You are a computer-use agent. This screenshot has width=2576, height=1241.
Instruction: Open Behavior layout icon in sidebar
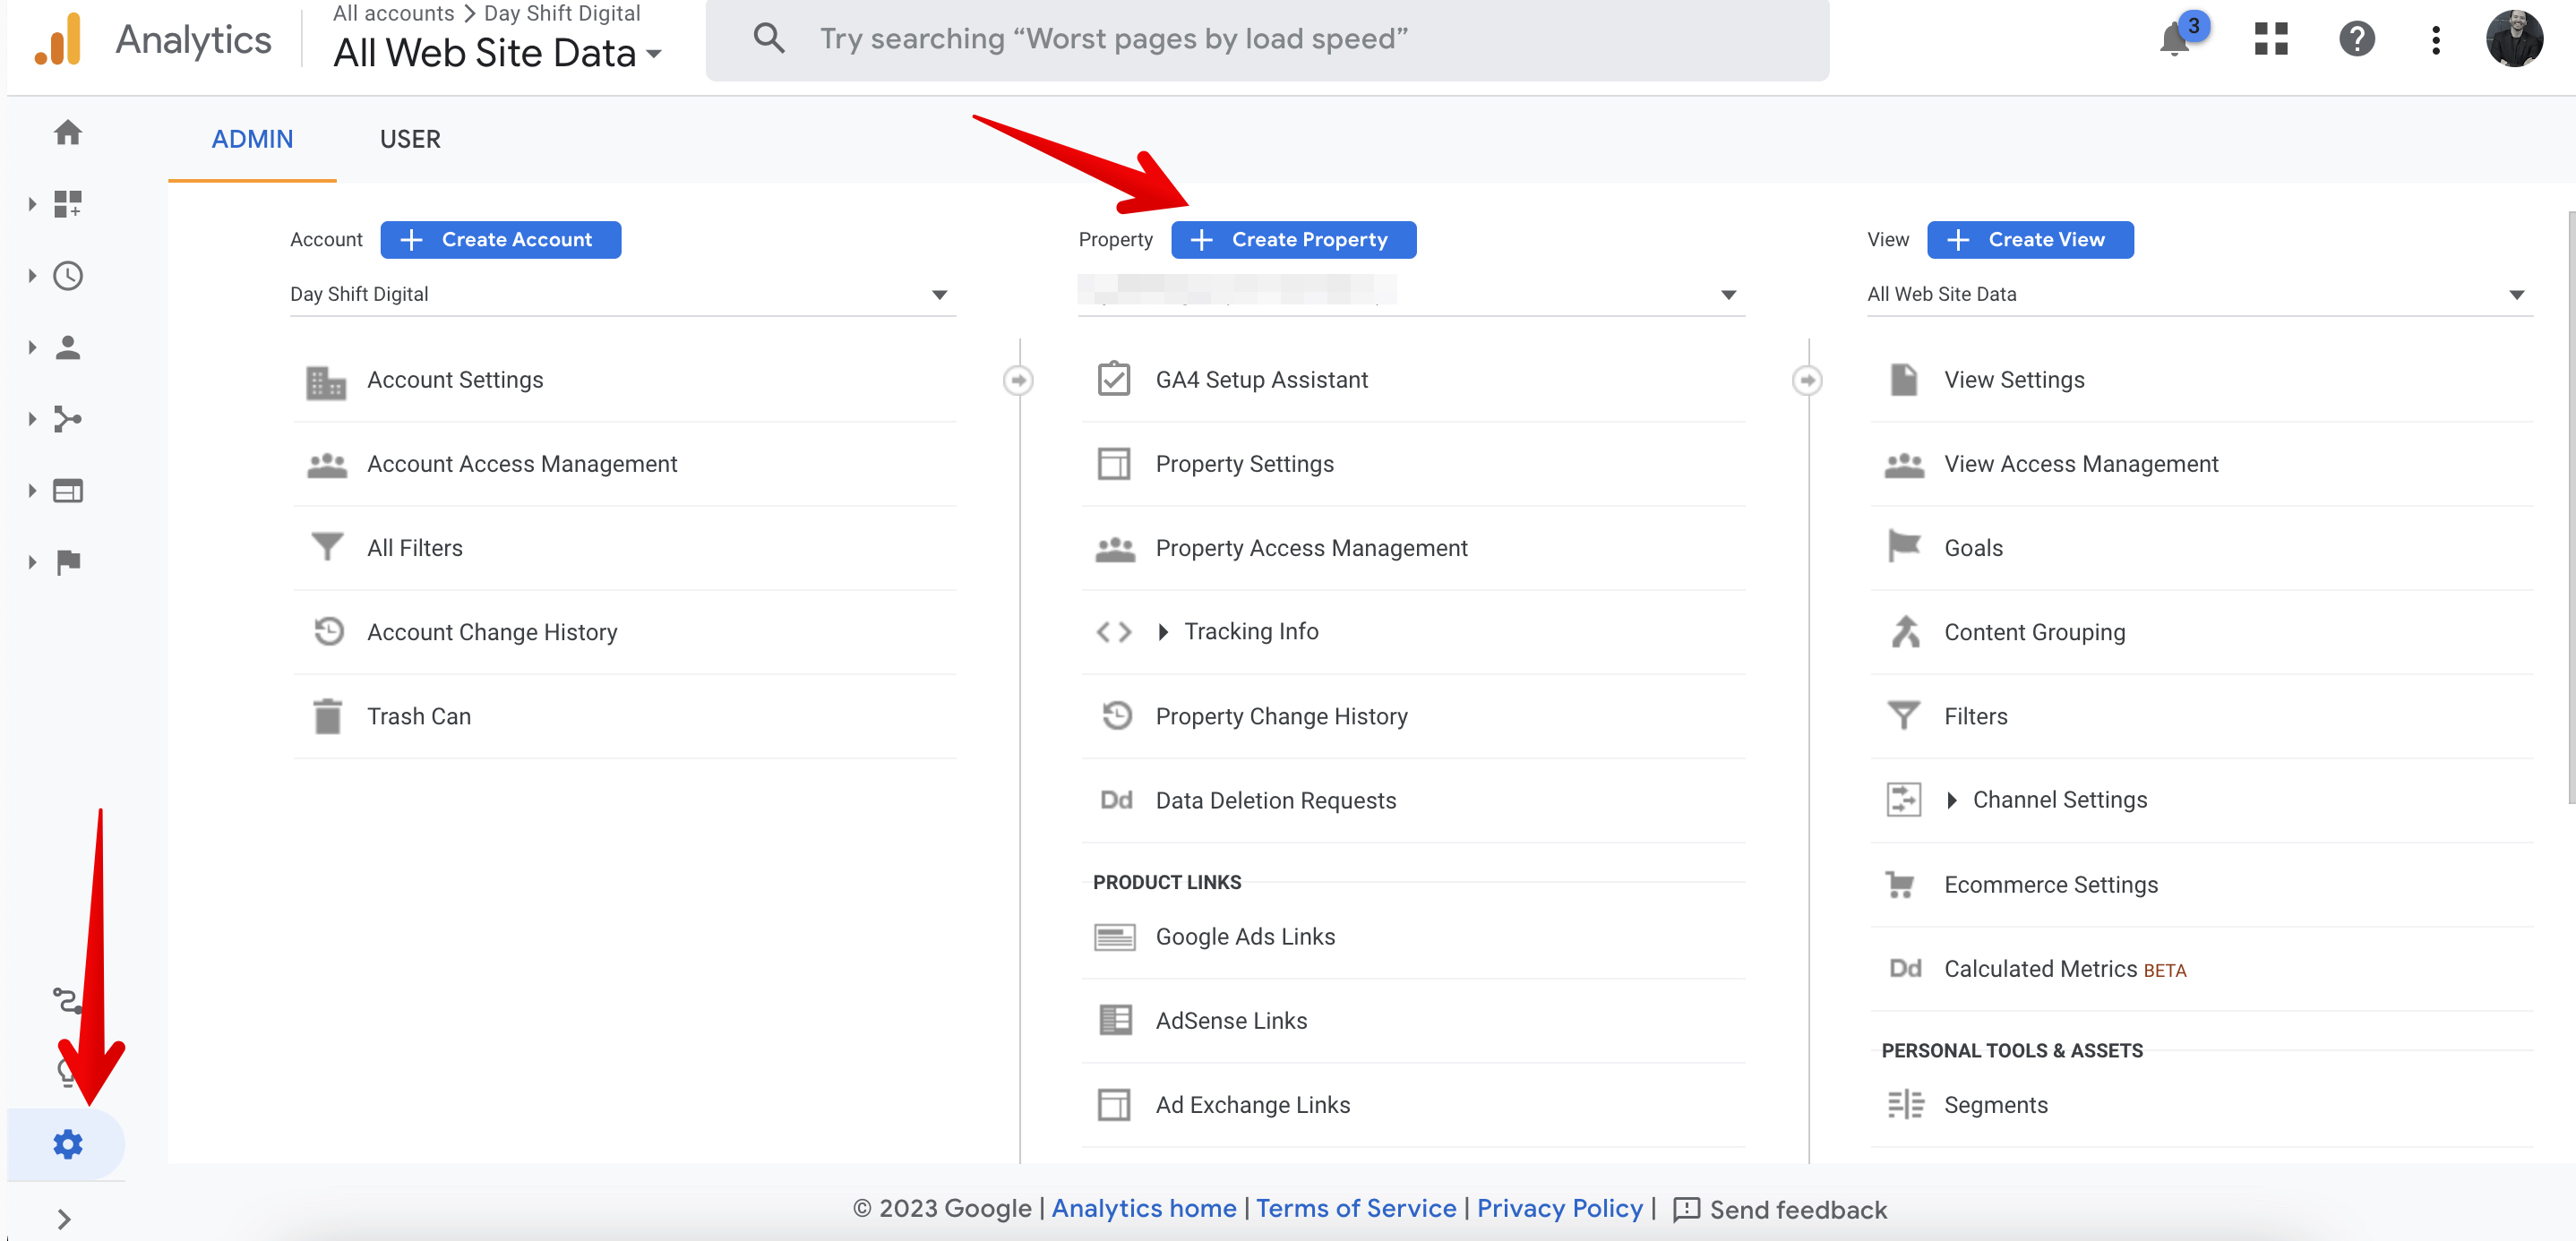(67, 491)
